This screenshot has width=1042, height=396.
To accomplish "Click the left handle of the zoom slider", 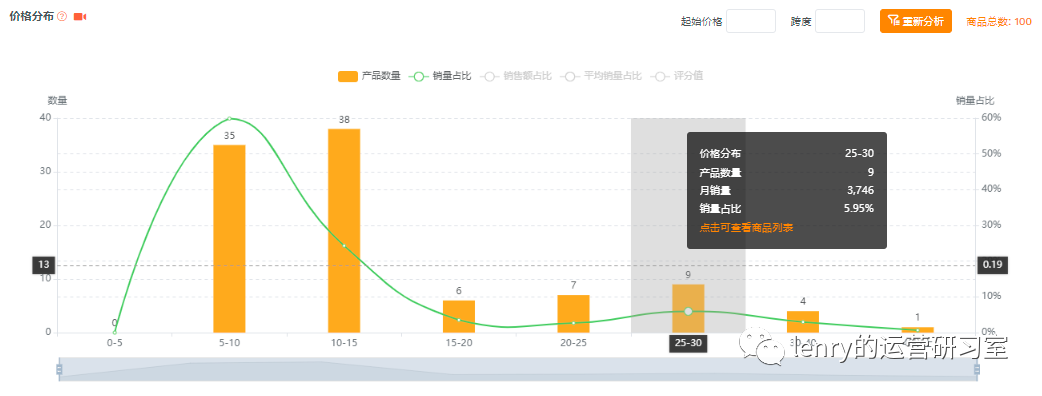I will (59, 369).
